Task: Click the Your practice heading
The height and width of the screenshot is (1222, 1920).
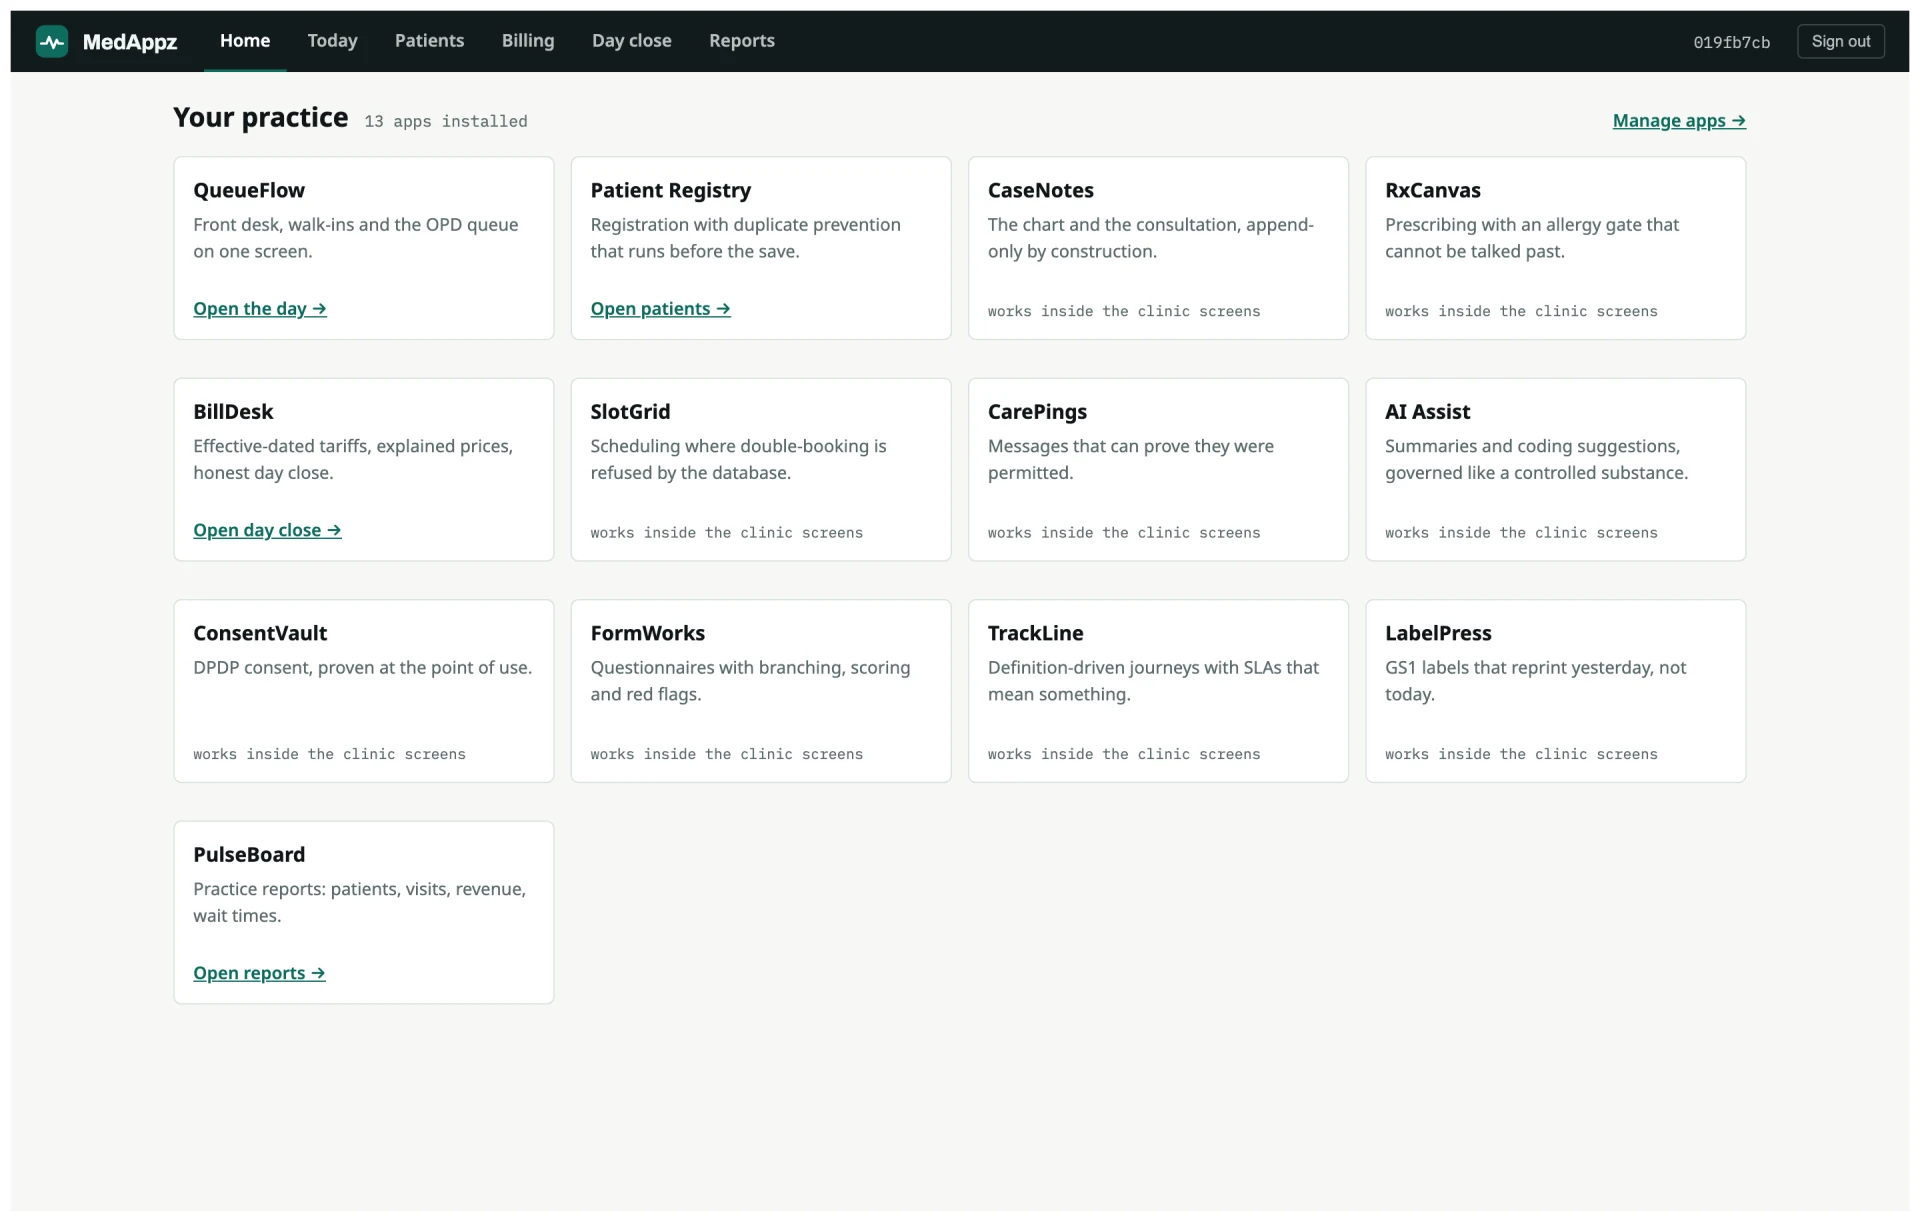Action: point(261,118)
